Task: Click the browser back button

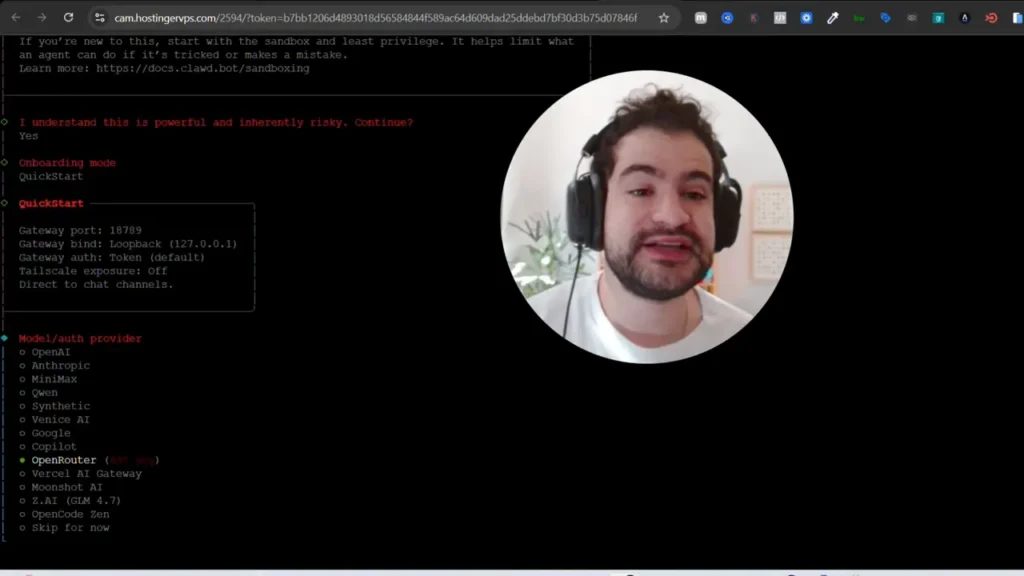Action: [14, 17]
